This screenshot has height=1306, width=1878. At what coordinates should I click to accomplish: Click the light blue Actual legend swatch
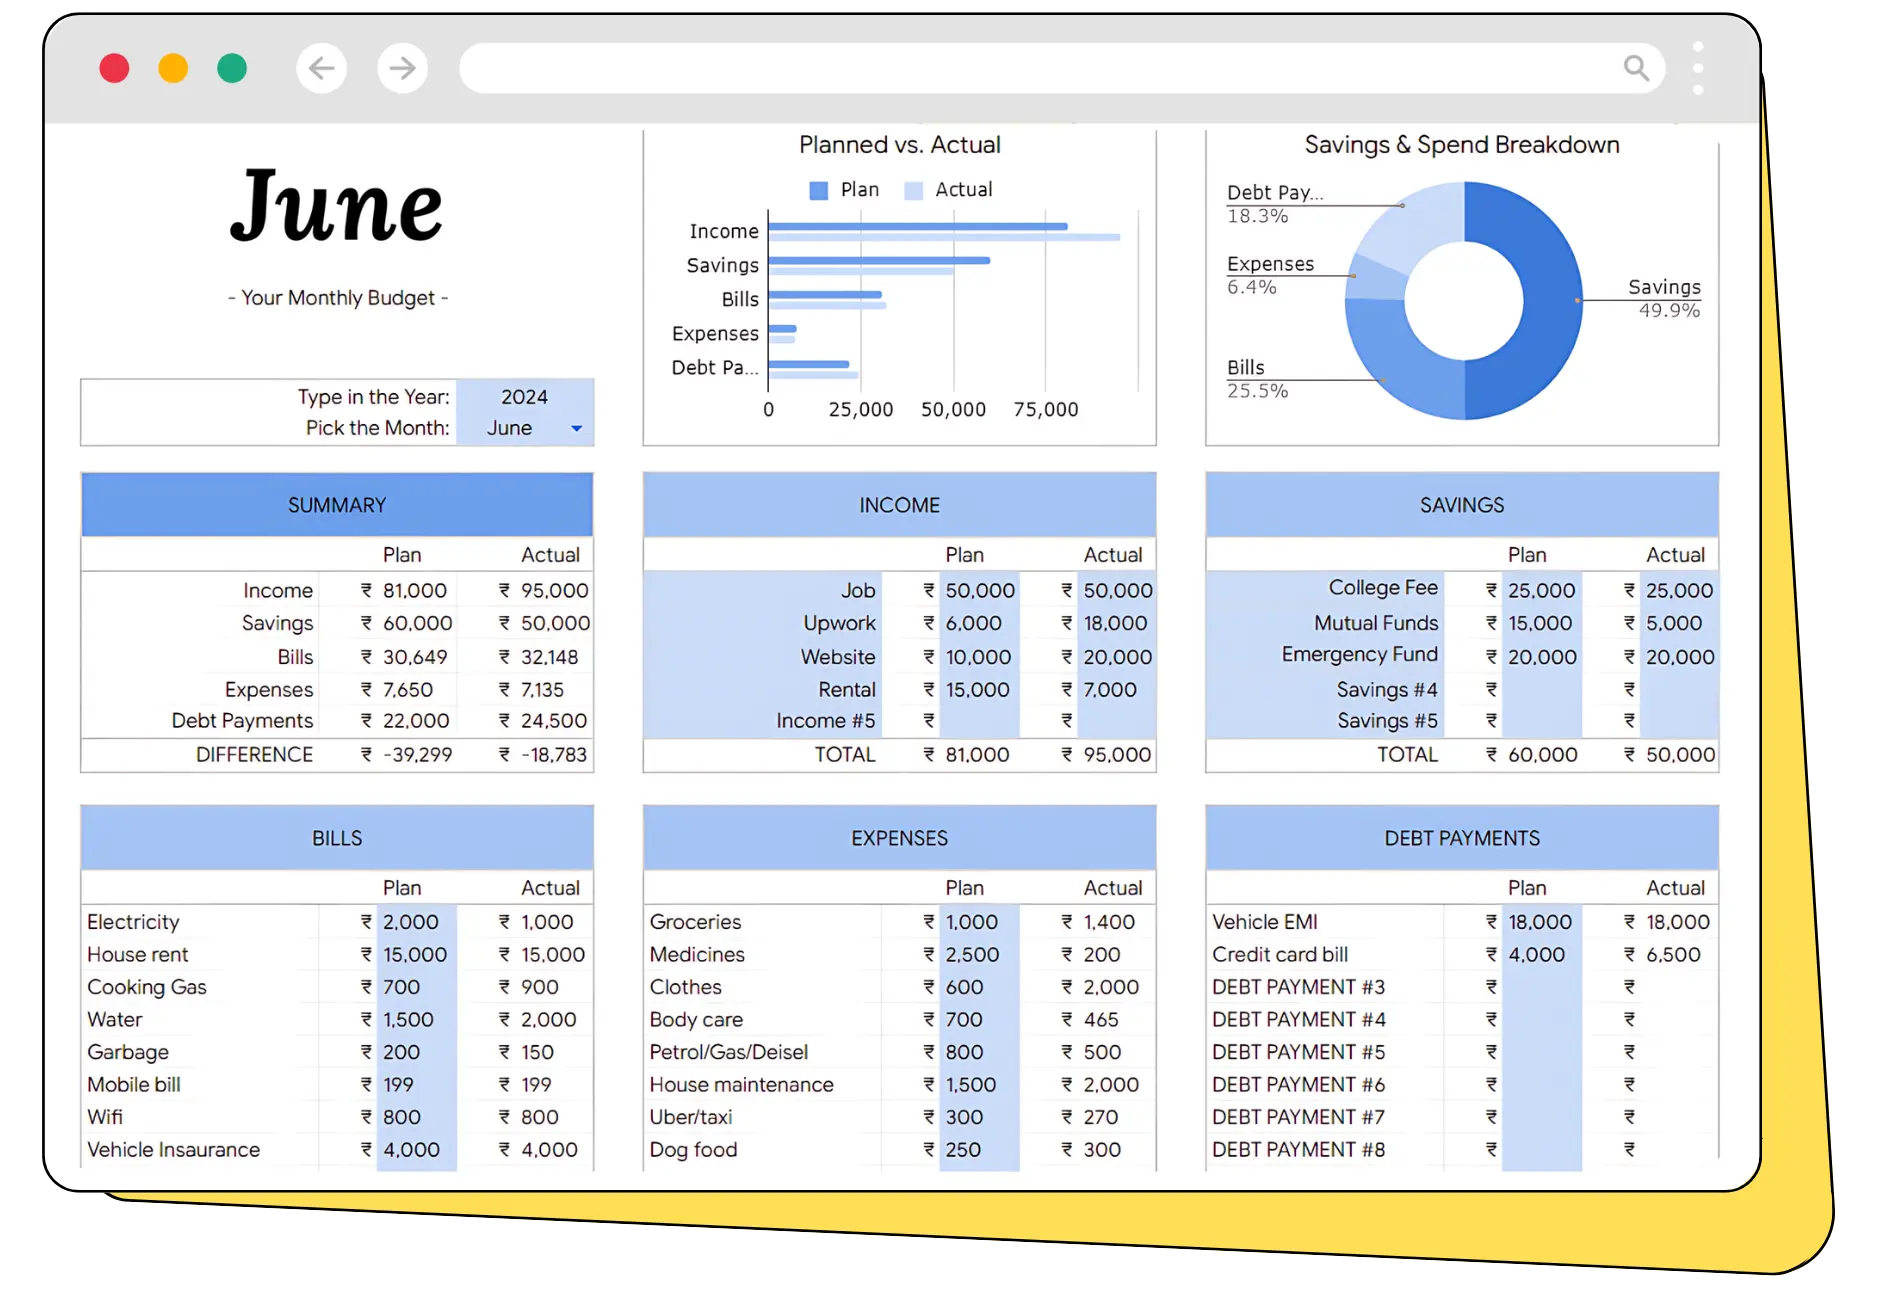point(913,191)
